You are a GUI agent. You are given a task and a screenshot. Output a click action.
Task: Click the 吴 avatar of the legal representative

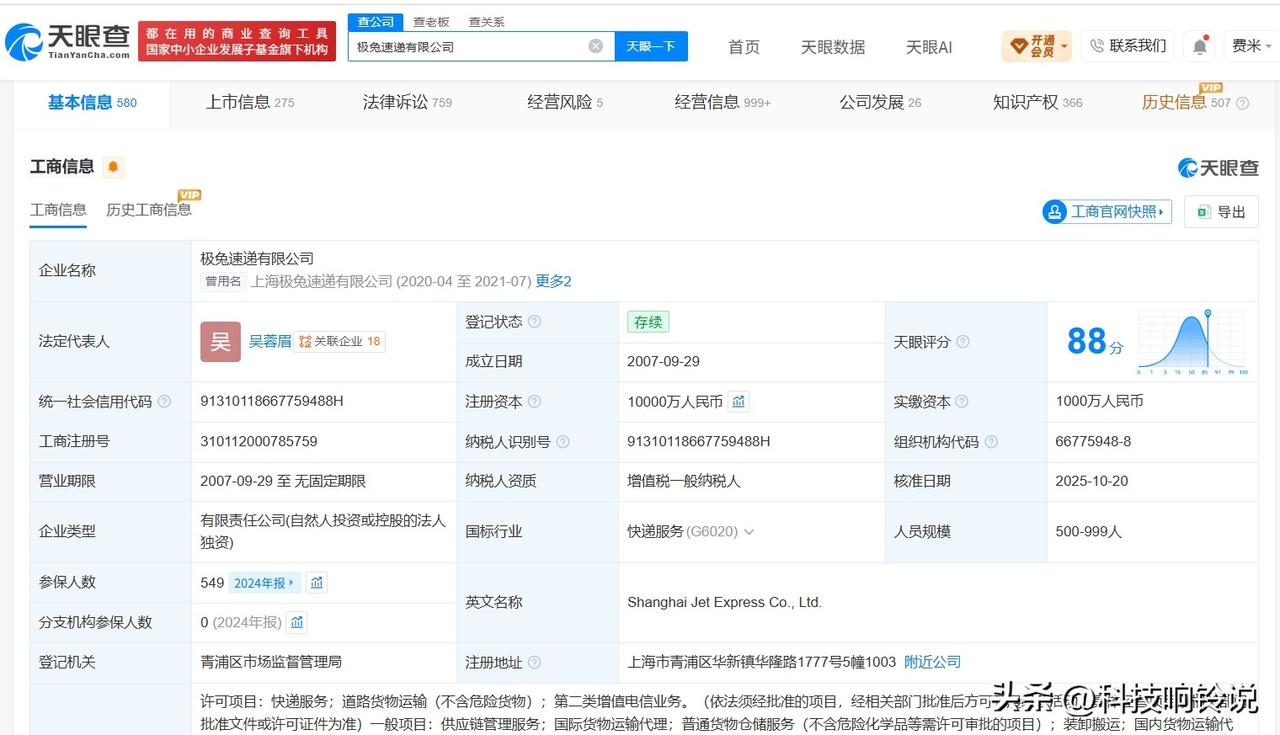point(220,341)
